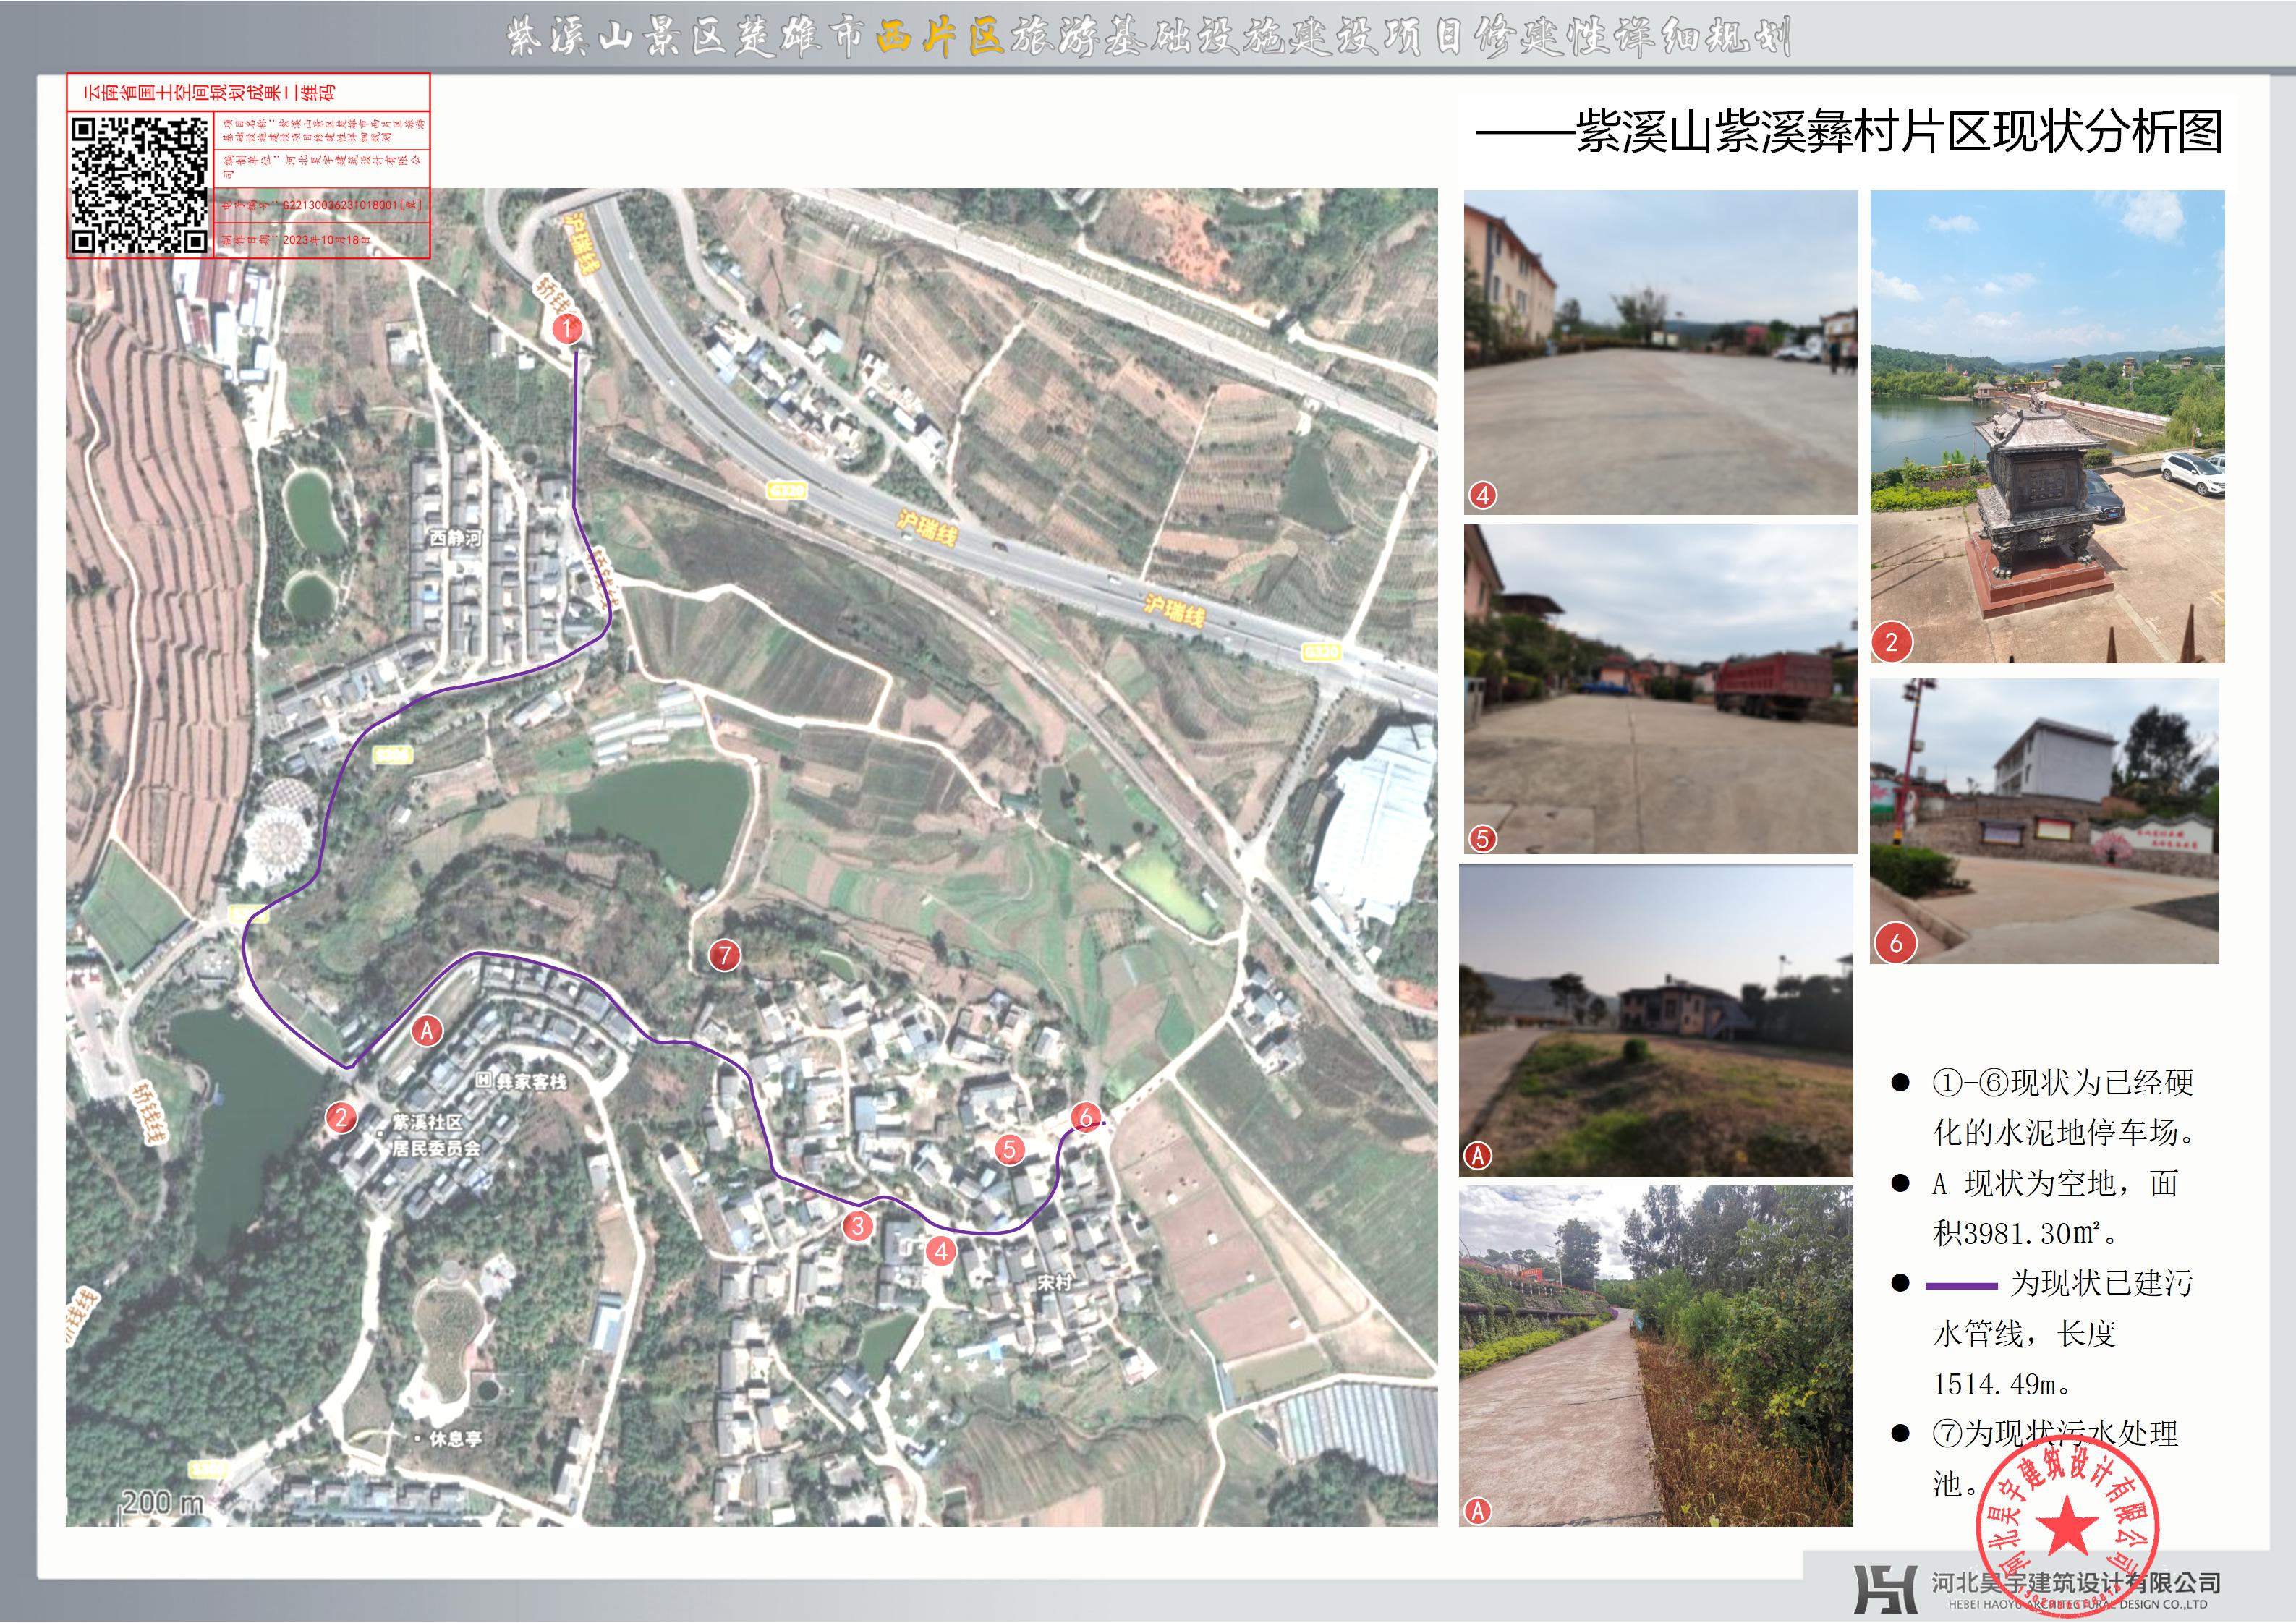Click red map marker number 1
The image size is (2296, 1623).
[x=568, y=328]
